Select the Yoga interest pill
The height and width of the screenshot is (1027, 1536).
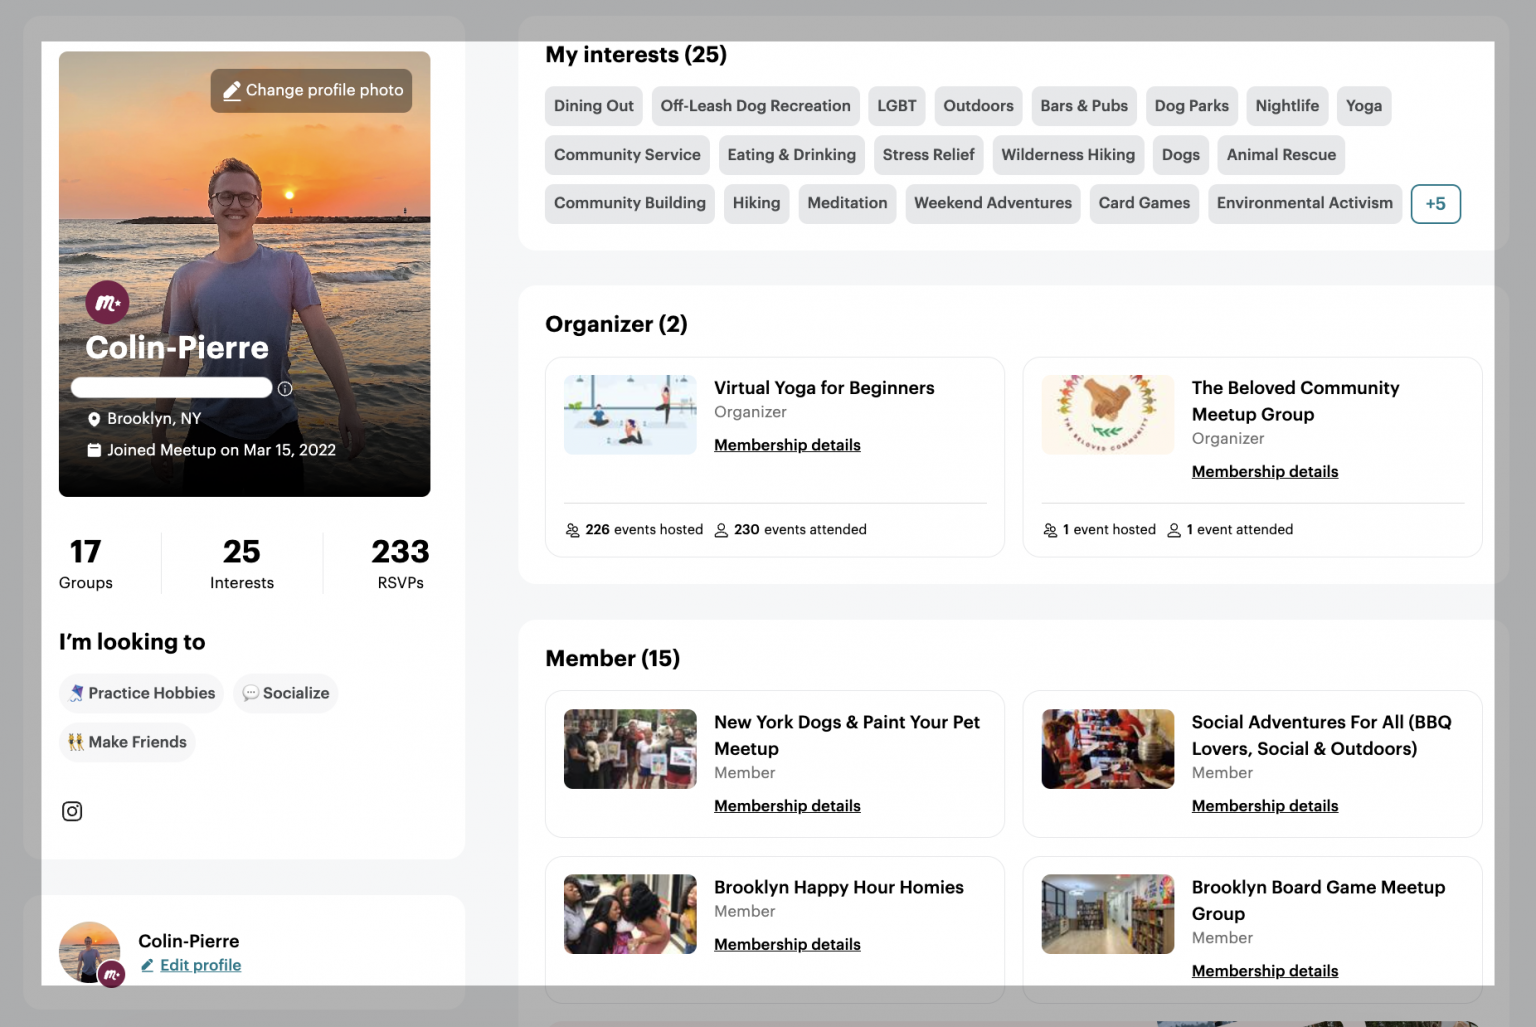(x=1364, y=106)
